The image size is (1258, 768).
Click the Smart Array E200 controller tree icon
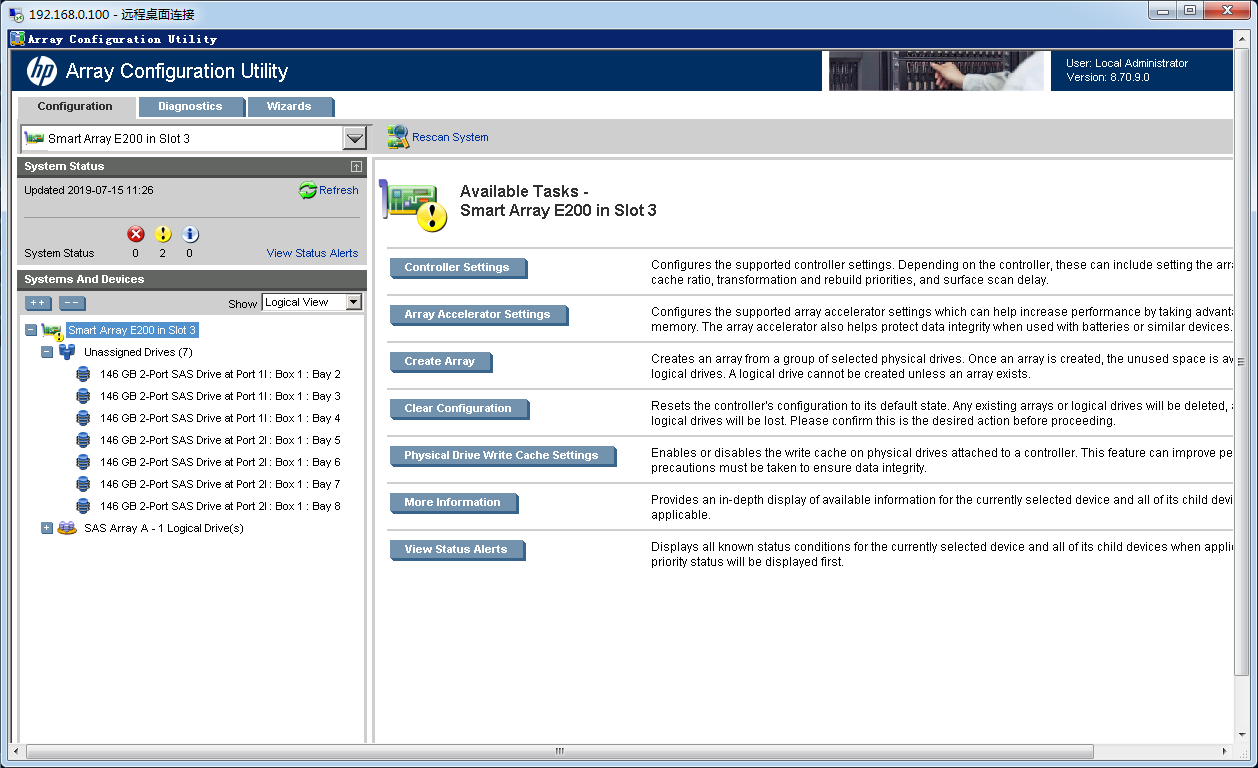coord(52,330)
